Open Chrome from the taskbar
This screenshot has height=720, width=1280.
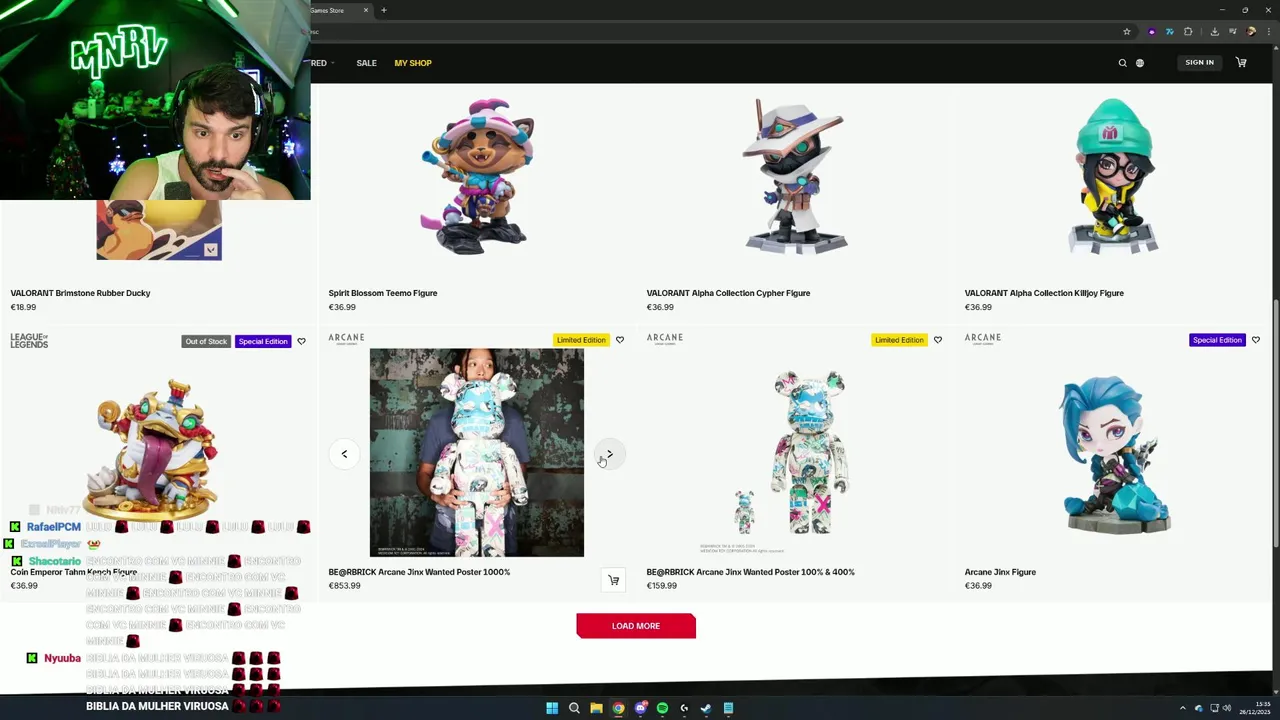point(618,708)
